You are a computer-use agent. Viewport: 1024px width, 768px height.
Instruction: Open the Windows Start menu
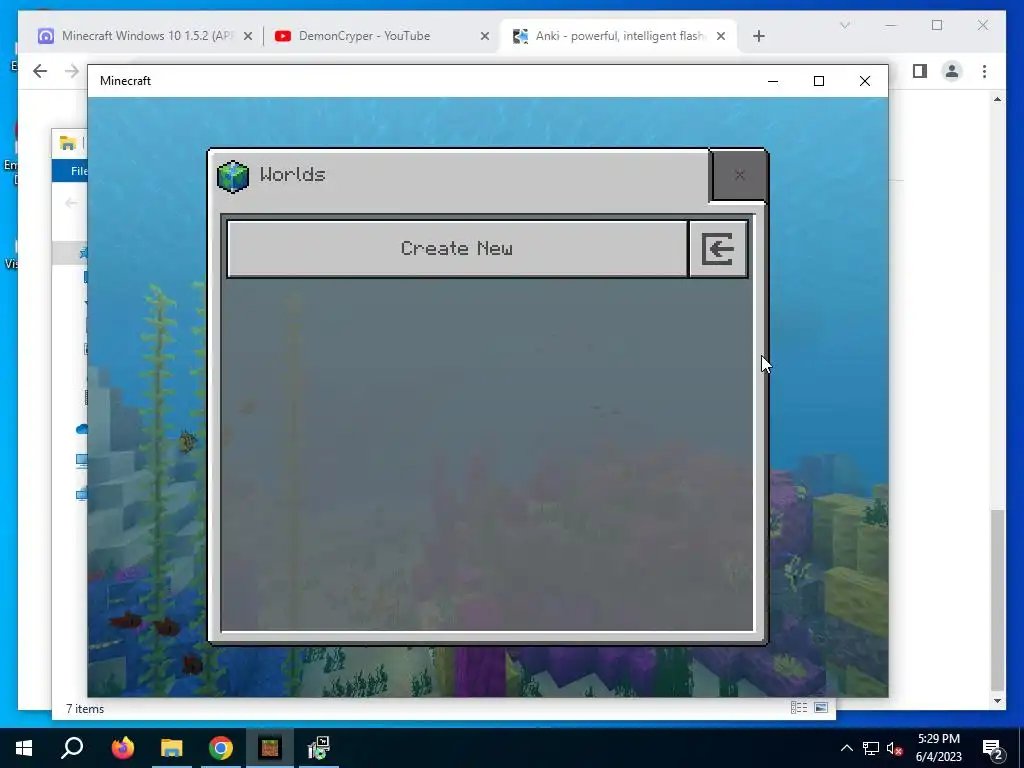[24, 748]
